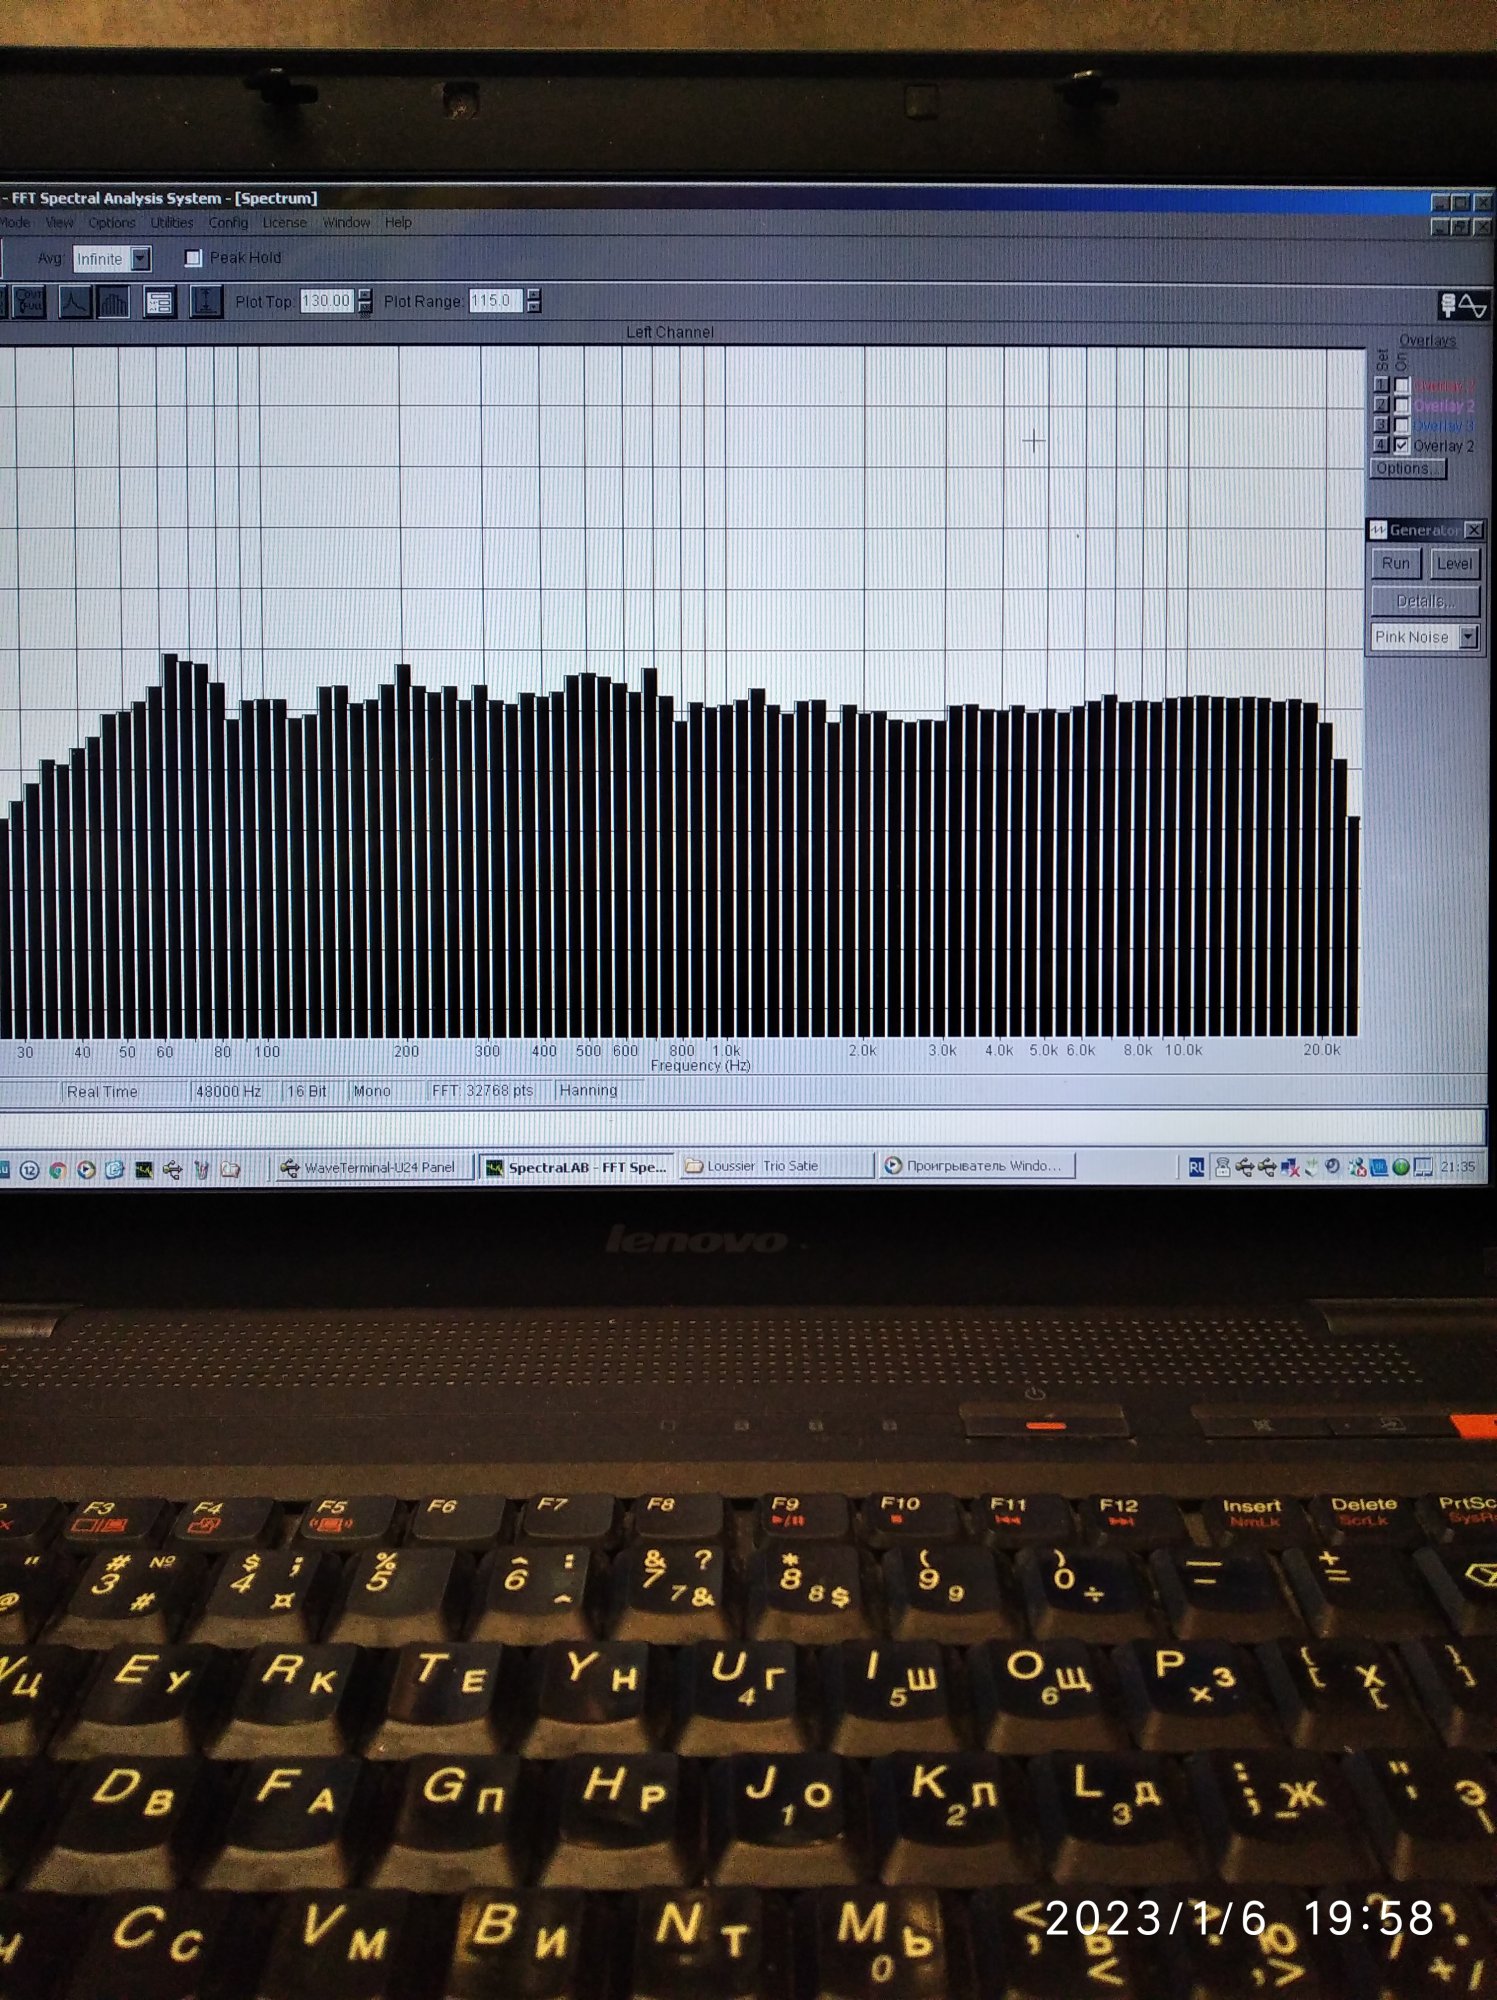Open the Help menu
This screenshot has width=1497, height=2000.
[x=398, y=223]
